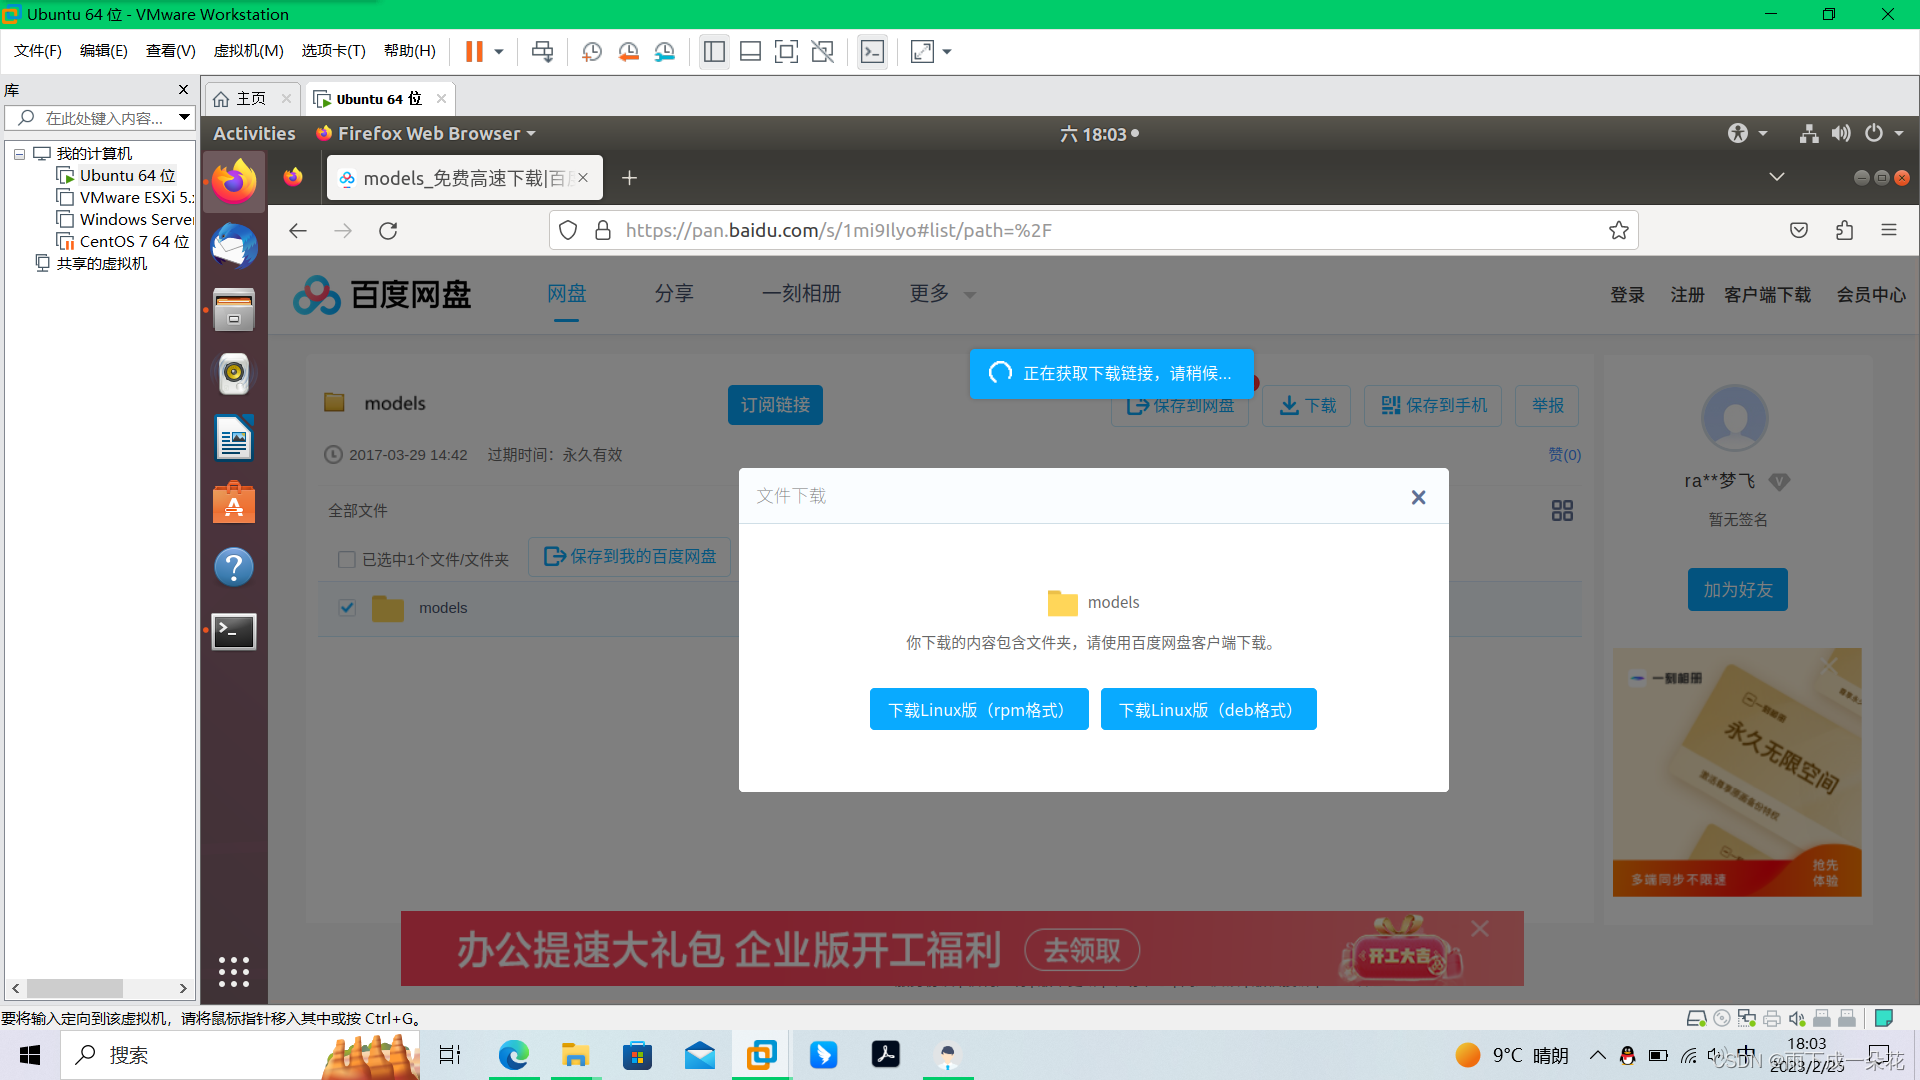Screen dimensions: 1920x1080
Task: Open the snapshot manager icon
Action: coord(665,51)
